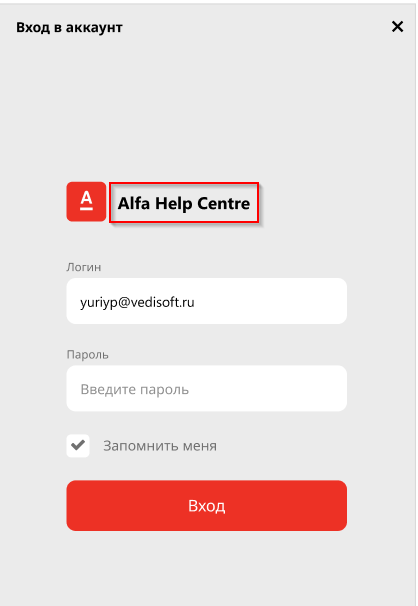Click the gray checkmark icon
This screenshot has width=418, height=606.
coord(78,446)
